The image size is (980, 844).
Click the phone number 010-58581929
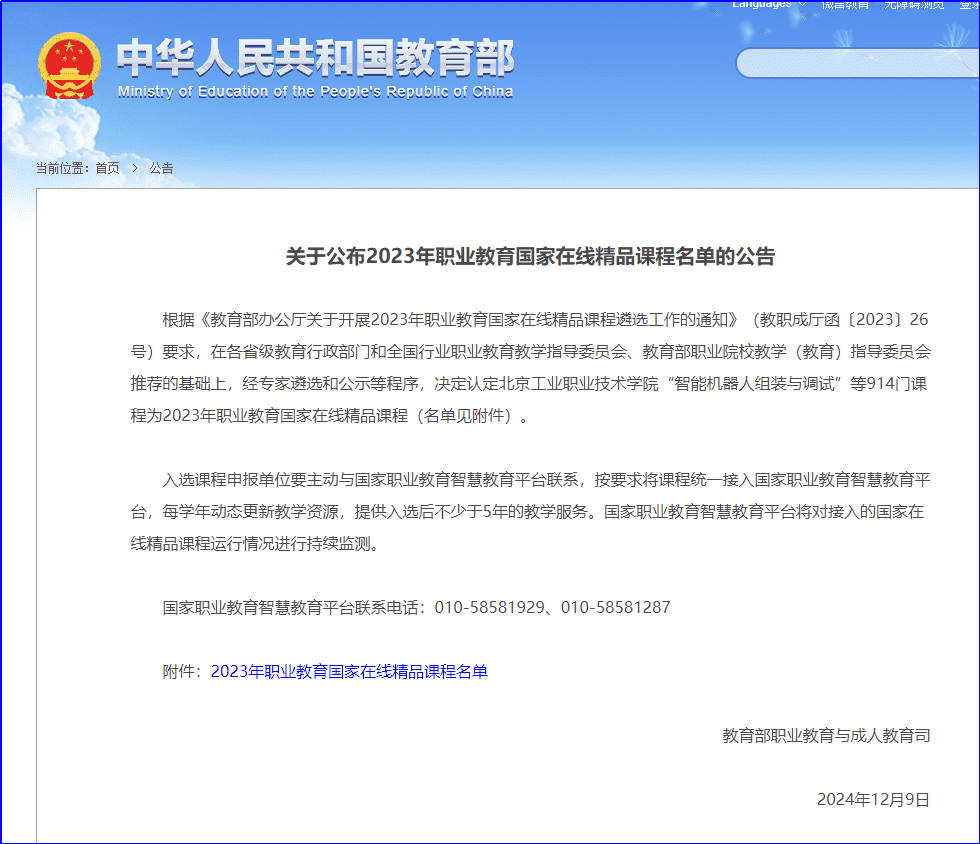coord(488,607)
